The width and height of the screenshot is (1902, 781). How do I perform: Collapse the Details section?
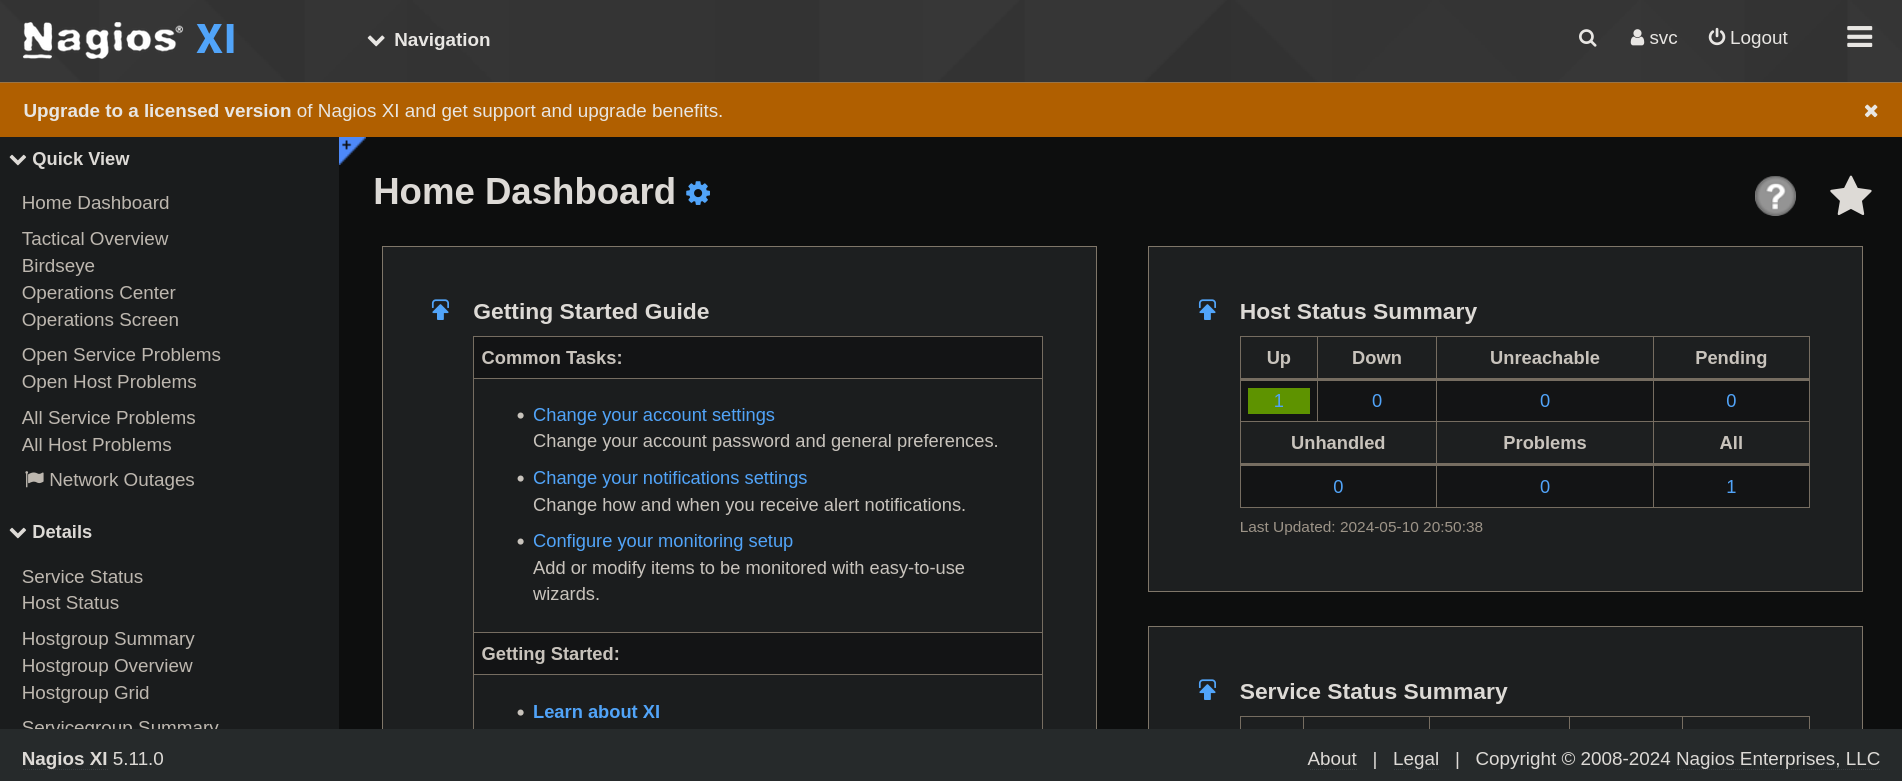coord(51,532)
